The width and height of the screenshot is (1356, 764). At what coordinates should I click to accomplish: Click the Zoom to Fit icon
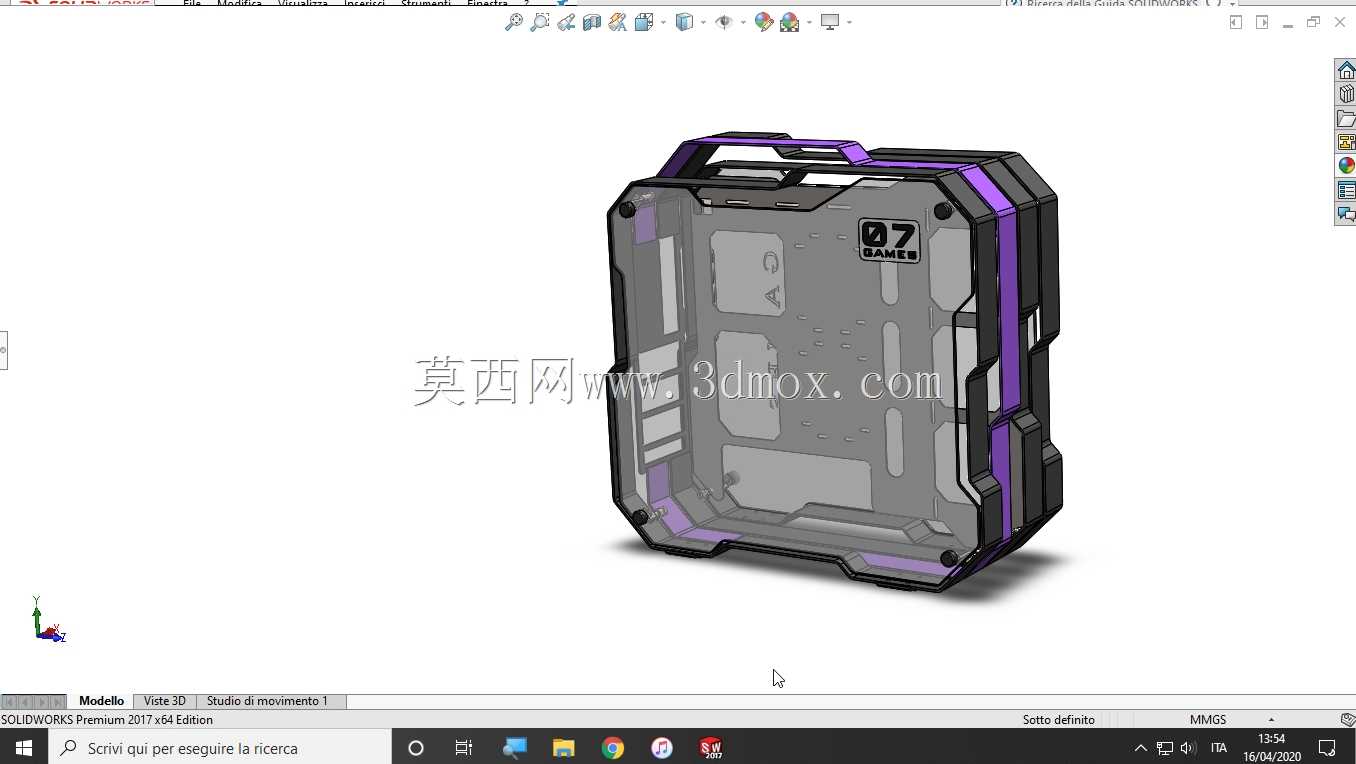click(514, 22)
